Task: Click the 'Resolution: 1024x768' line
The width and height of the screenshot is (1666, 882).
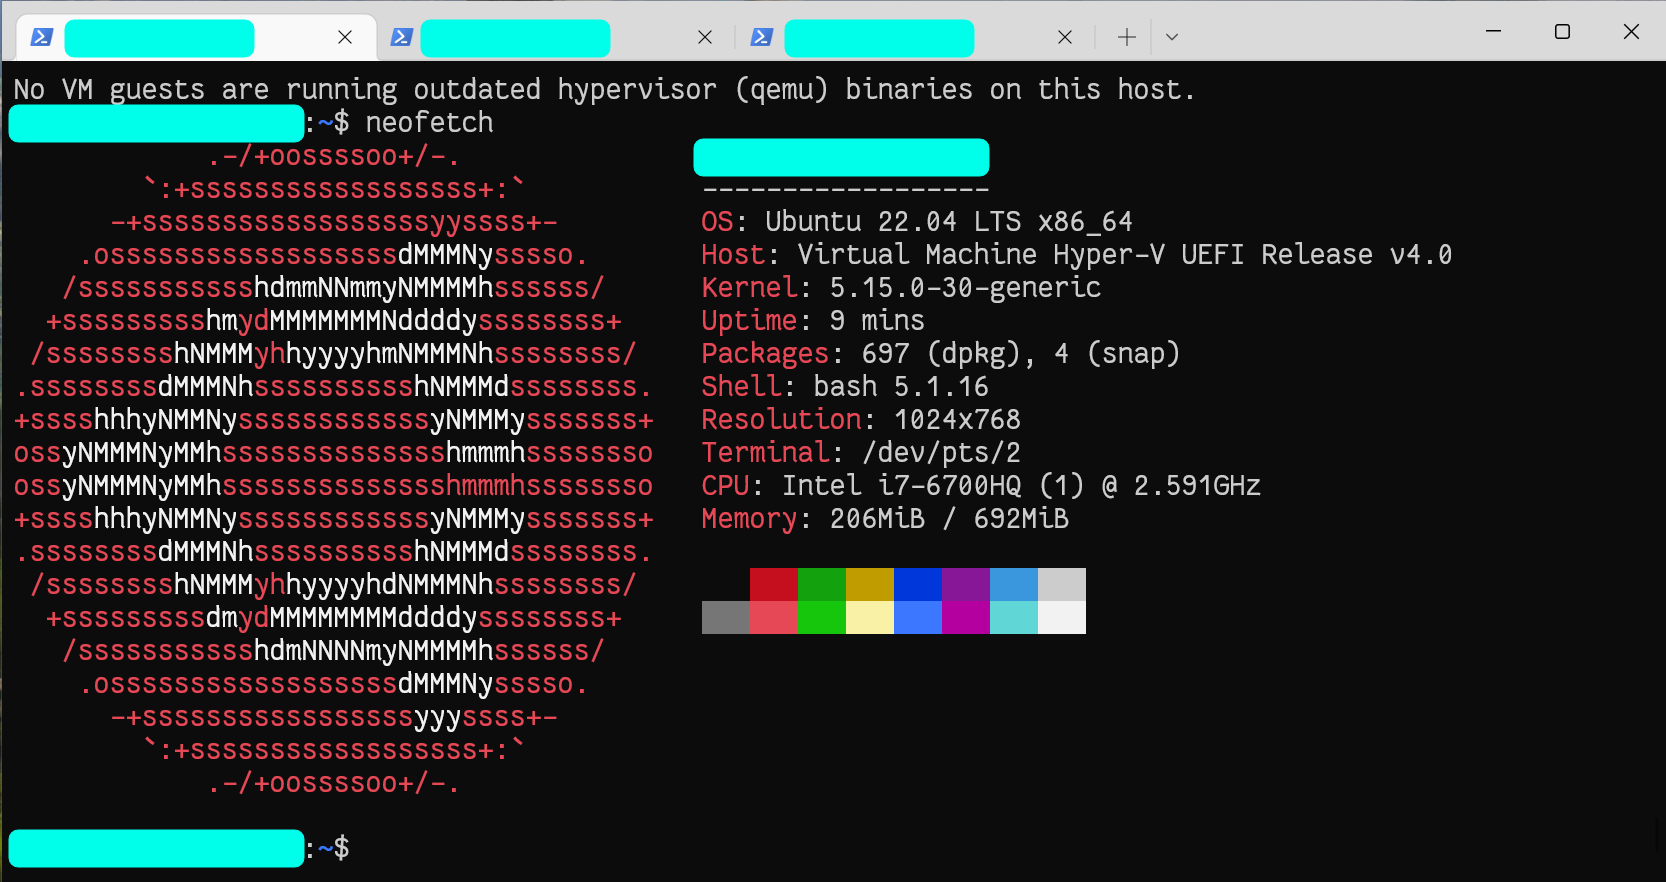Action: click(861, 419)
